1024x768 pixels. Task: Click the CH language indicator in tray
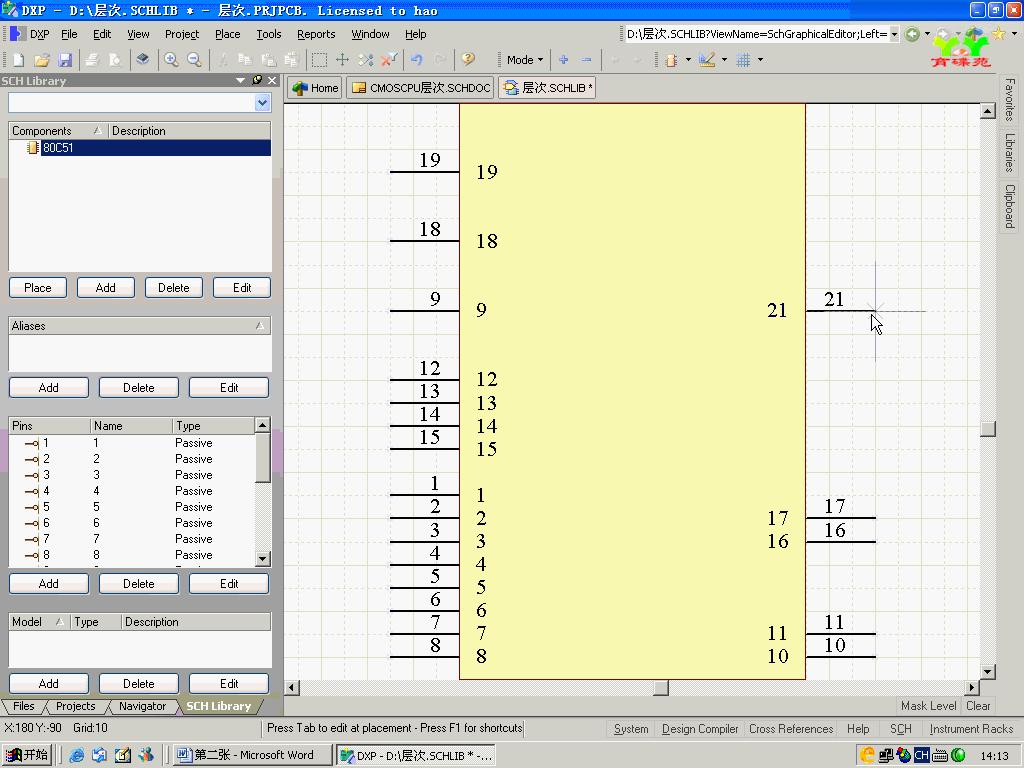pos(921,755)
